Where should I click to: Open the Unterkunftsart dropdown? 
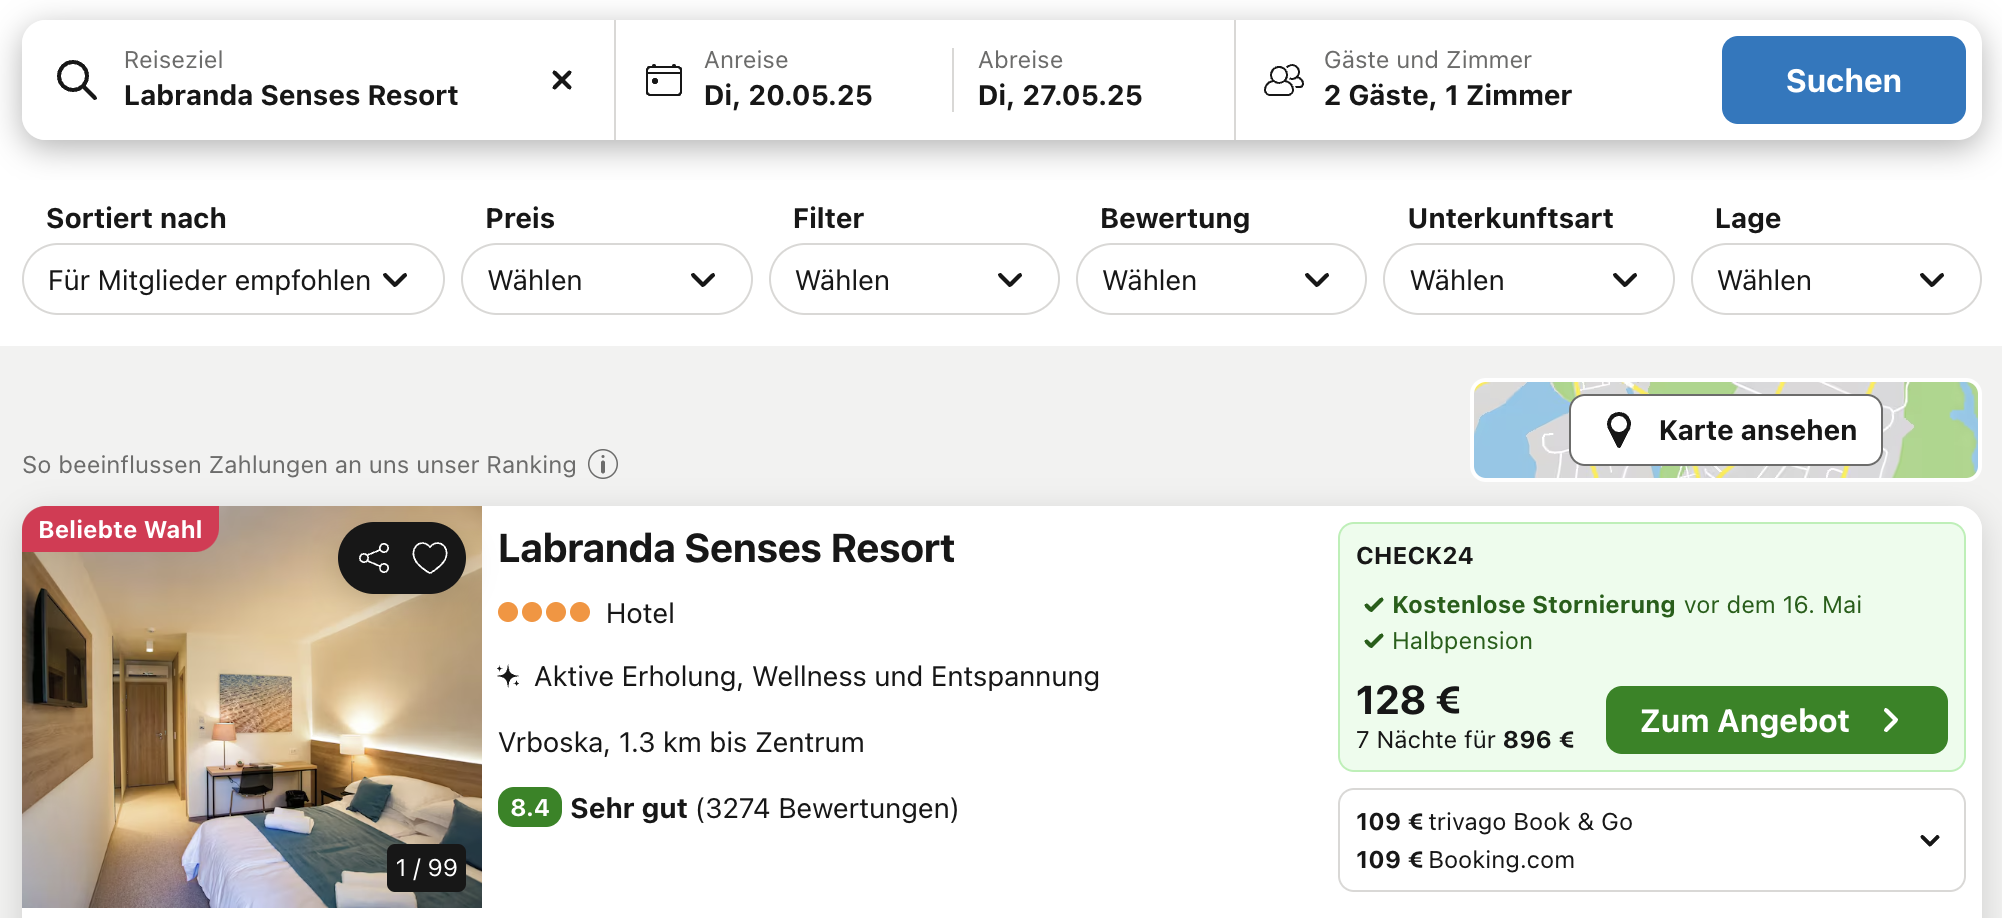point(1529,280)
